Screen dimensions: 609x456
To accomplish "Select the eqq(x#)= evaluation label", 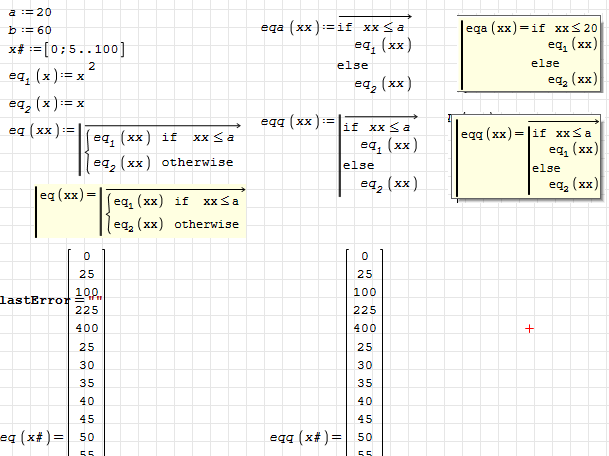I will [306, 437].
